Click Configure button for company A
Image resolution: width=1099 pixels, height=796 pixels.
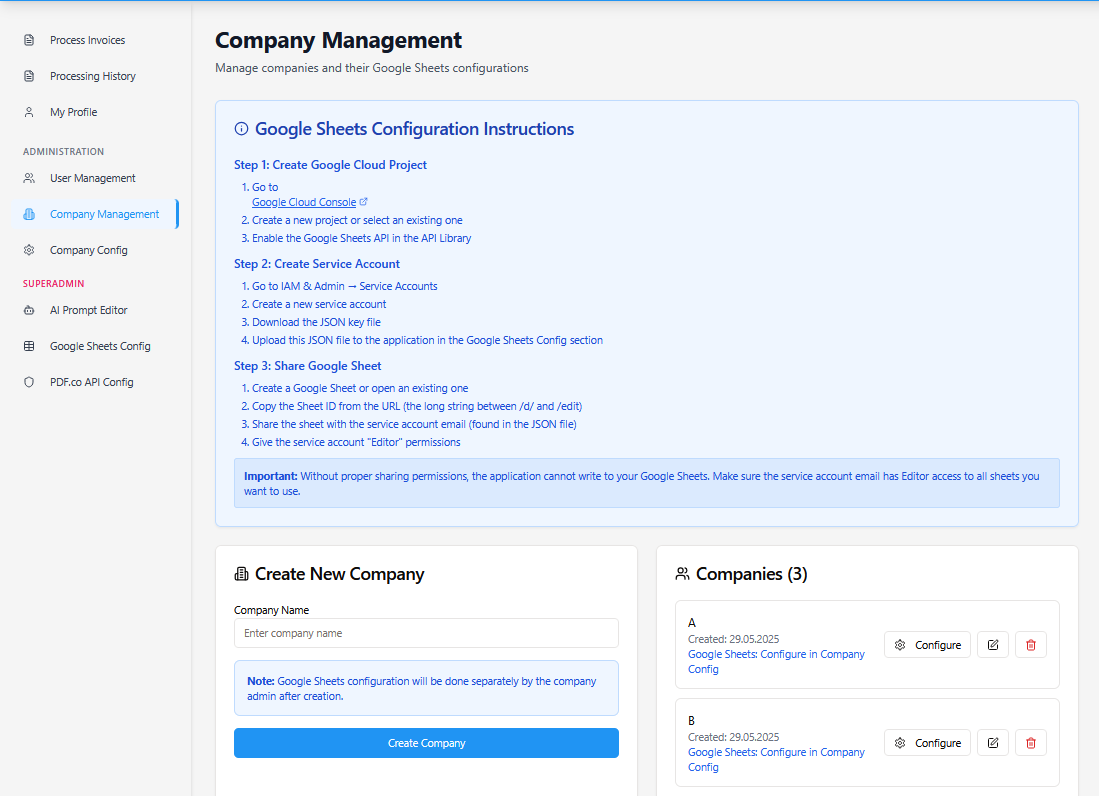point(927,645)
